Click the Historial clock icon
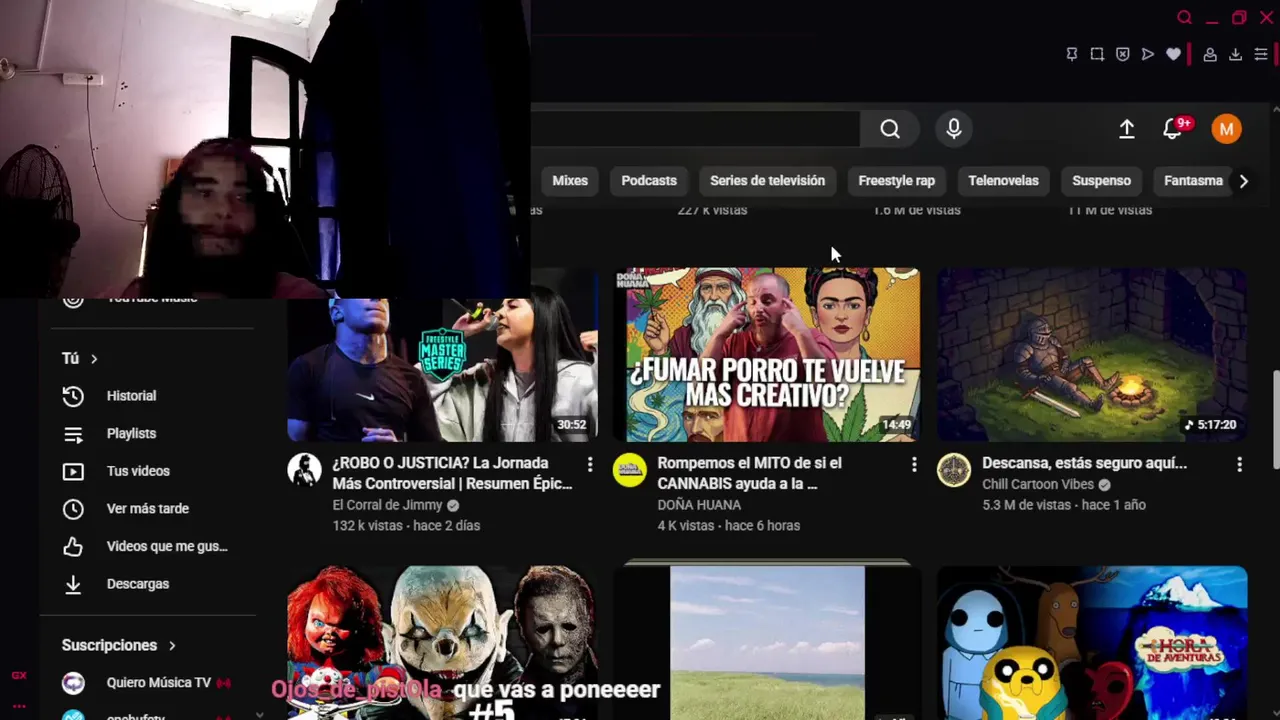The height and width of the screenshot is (720, 1280). 73,396
